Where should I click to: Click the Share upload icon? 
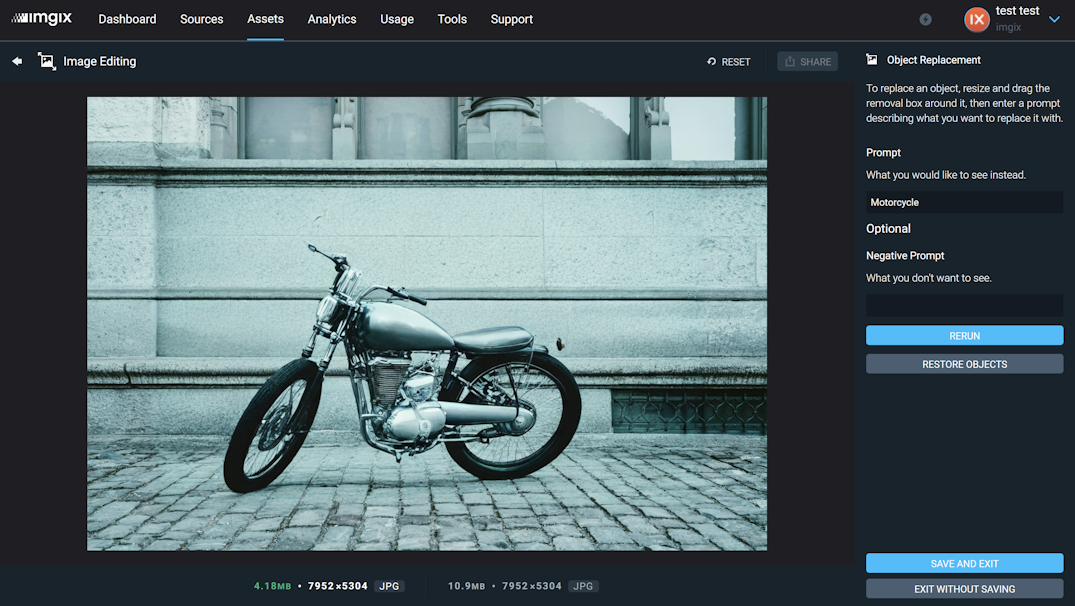pyautogui.click(x=790, y=61)
